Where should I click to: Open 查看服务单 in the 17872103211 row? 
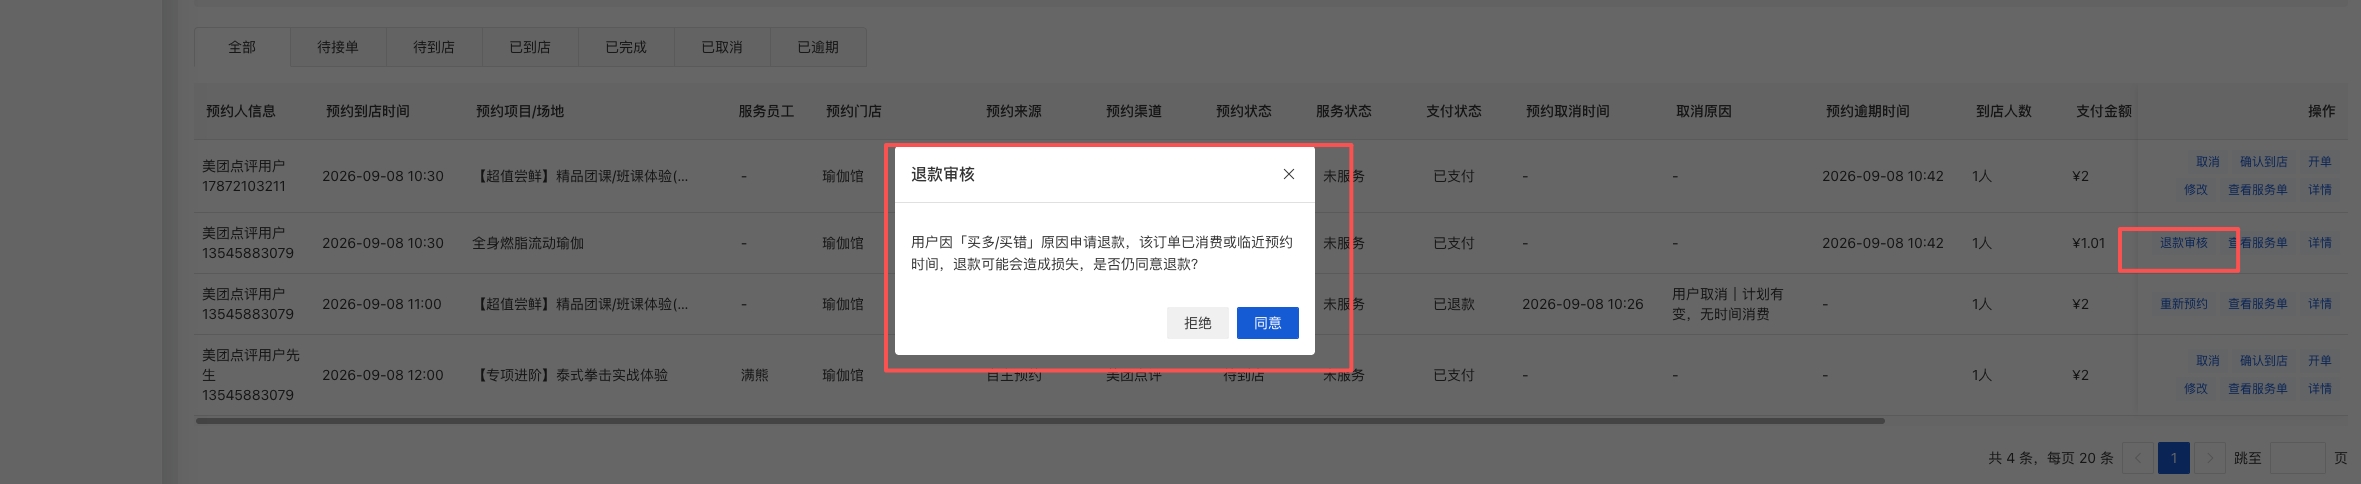(x=2258, y=190)
